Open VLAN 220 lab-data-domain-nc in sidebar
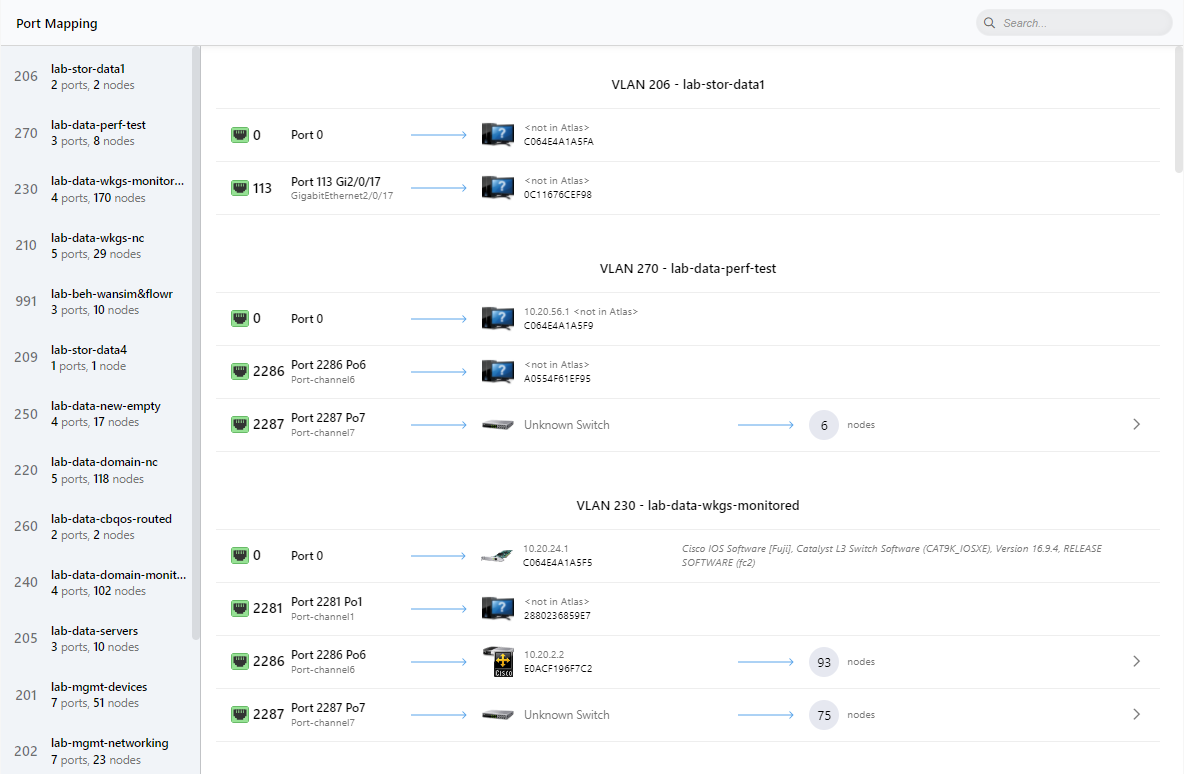The width and height of the screenshot is (1184, 774). click(x=96, y=470)
